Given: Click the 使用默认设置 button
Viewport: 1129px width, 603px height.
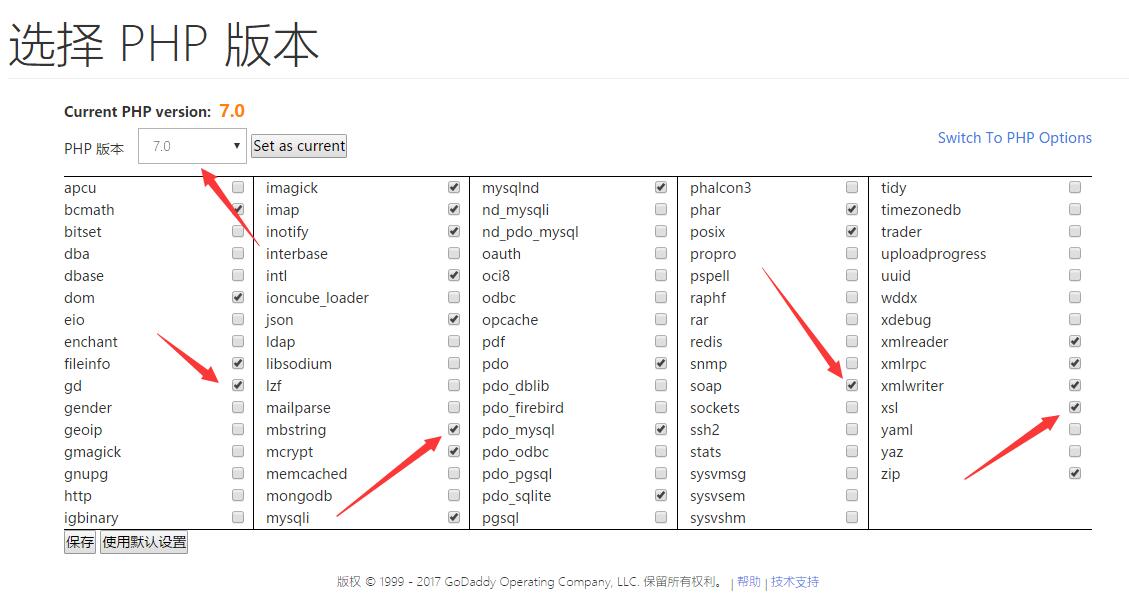Looking at the screenshot, I should [x=144, y=542].
